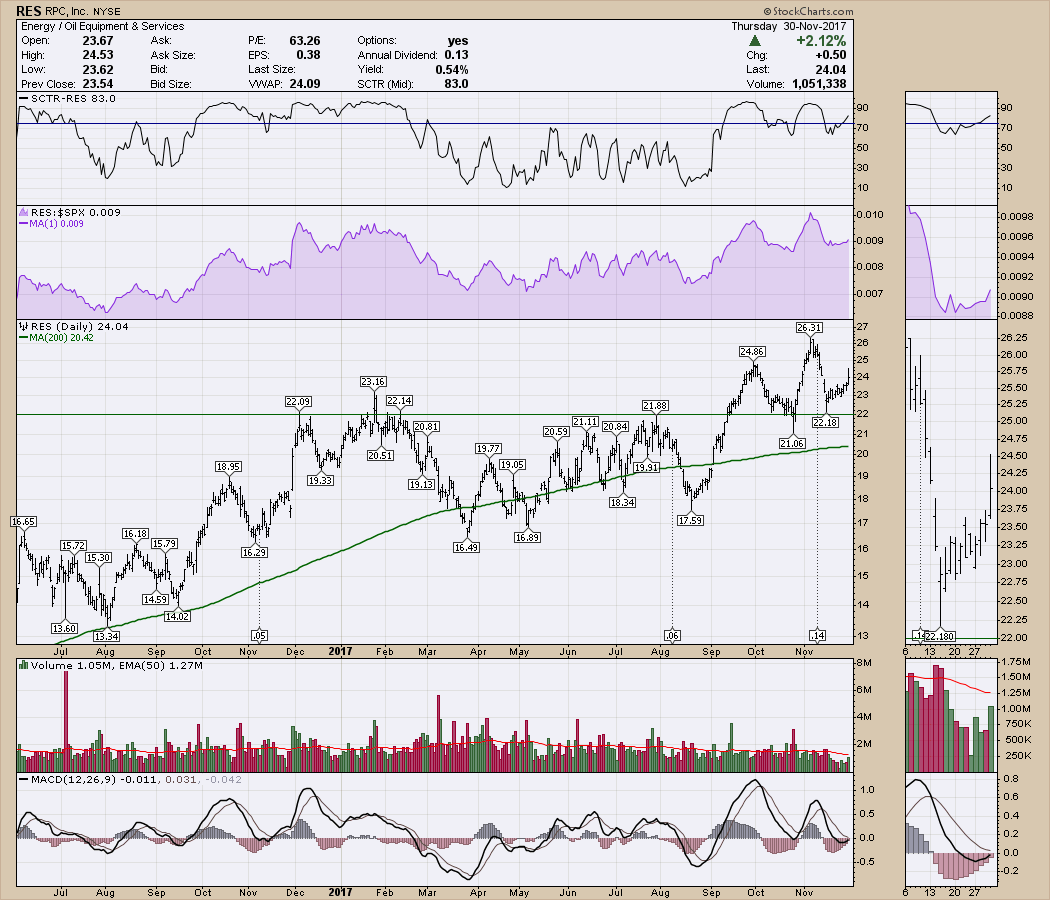
Task: Click the tallest red volume bar in July
Action: point(66,721)
